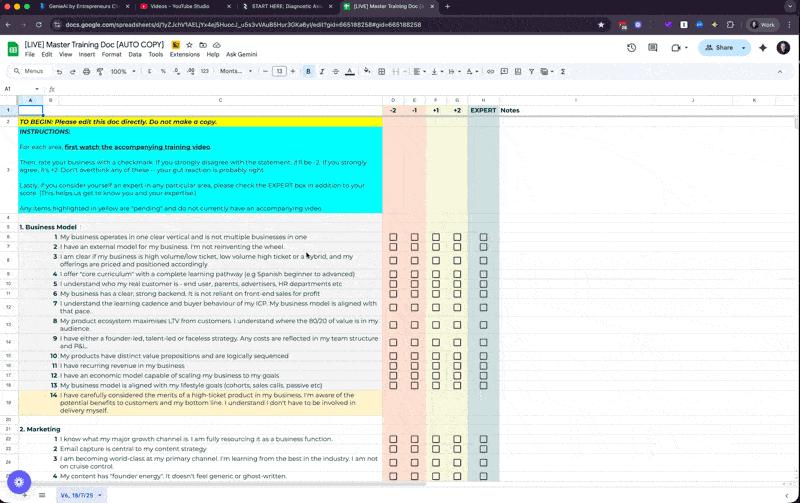Open Google Sheets home logo
This screenshot has width=800, height=503.
(13, 49)
